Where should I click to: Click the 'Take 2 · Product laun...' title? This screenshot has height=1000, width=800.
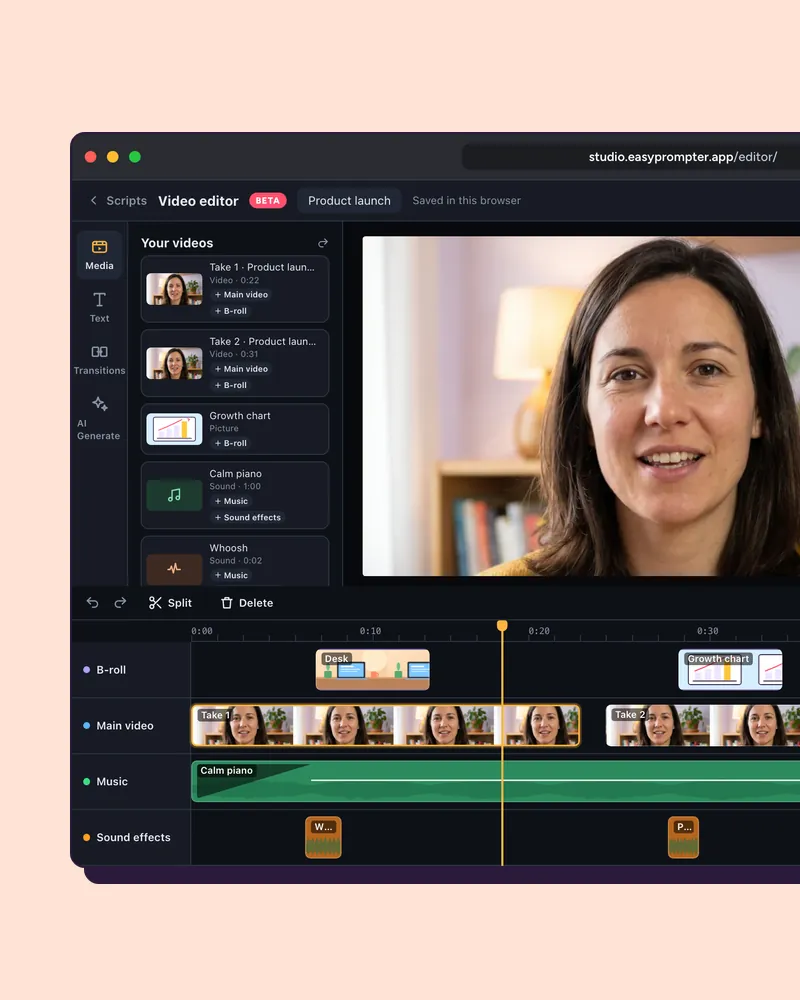tap(263, 341)
